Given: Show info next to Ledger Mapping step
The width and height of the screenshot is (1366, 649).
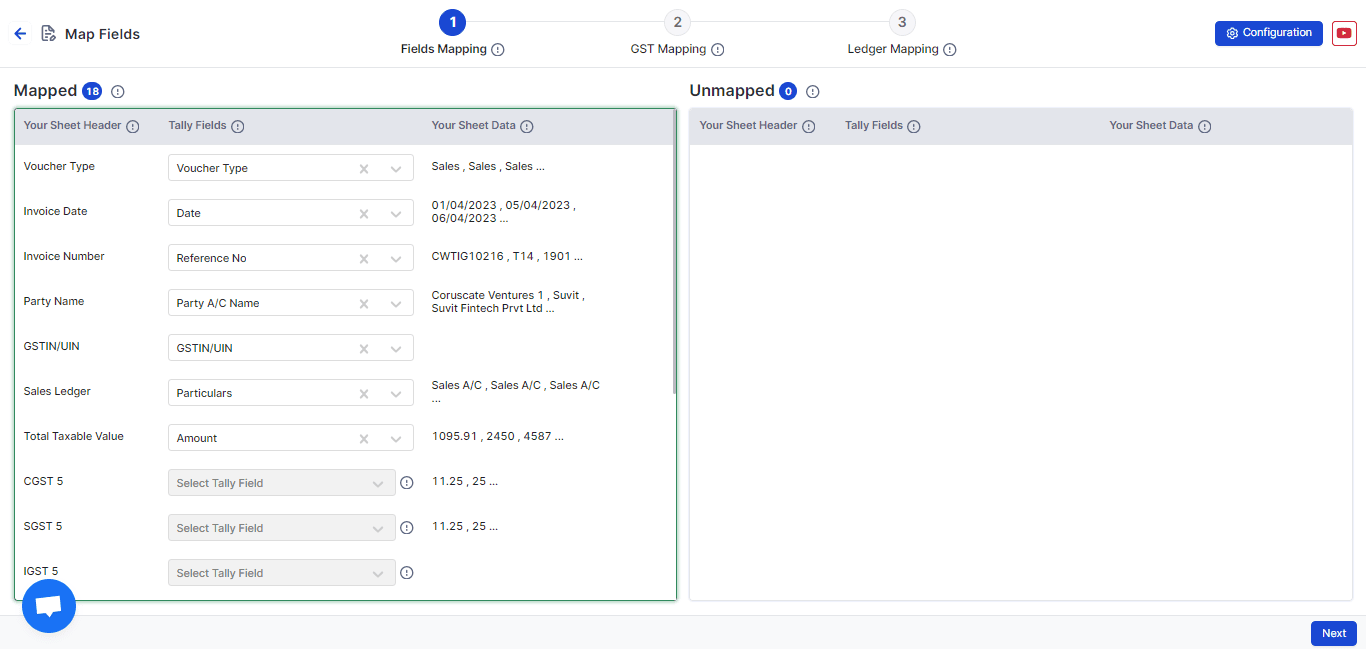Looking at the screenshot, I should pos(949,49).
